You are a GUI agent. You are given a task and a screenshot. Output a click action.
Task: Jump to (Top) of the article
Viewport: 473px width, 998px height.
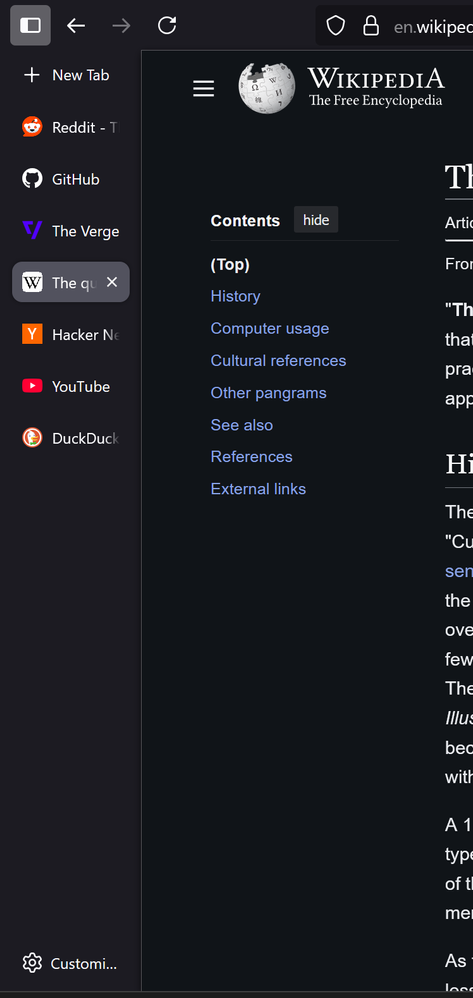point(230,265)
